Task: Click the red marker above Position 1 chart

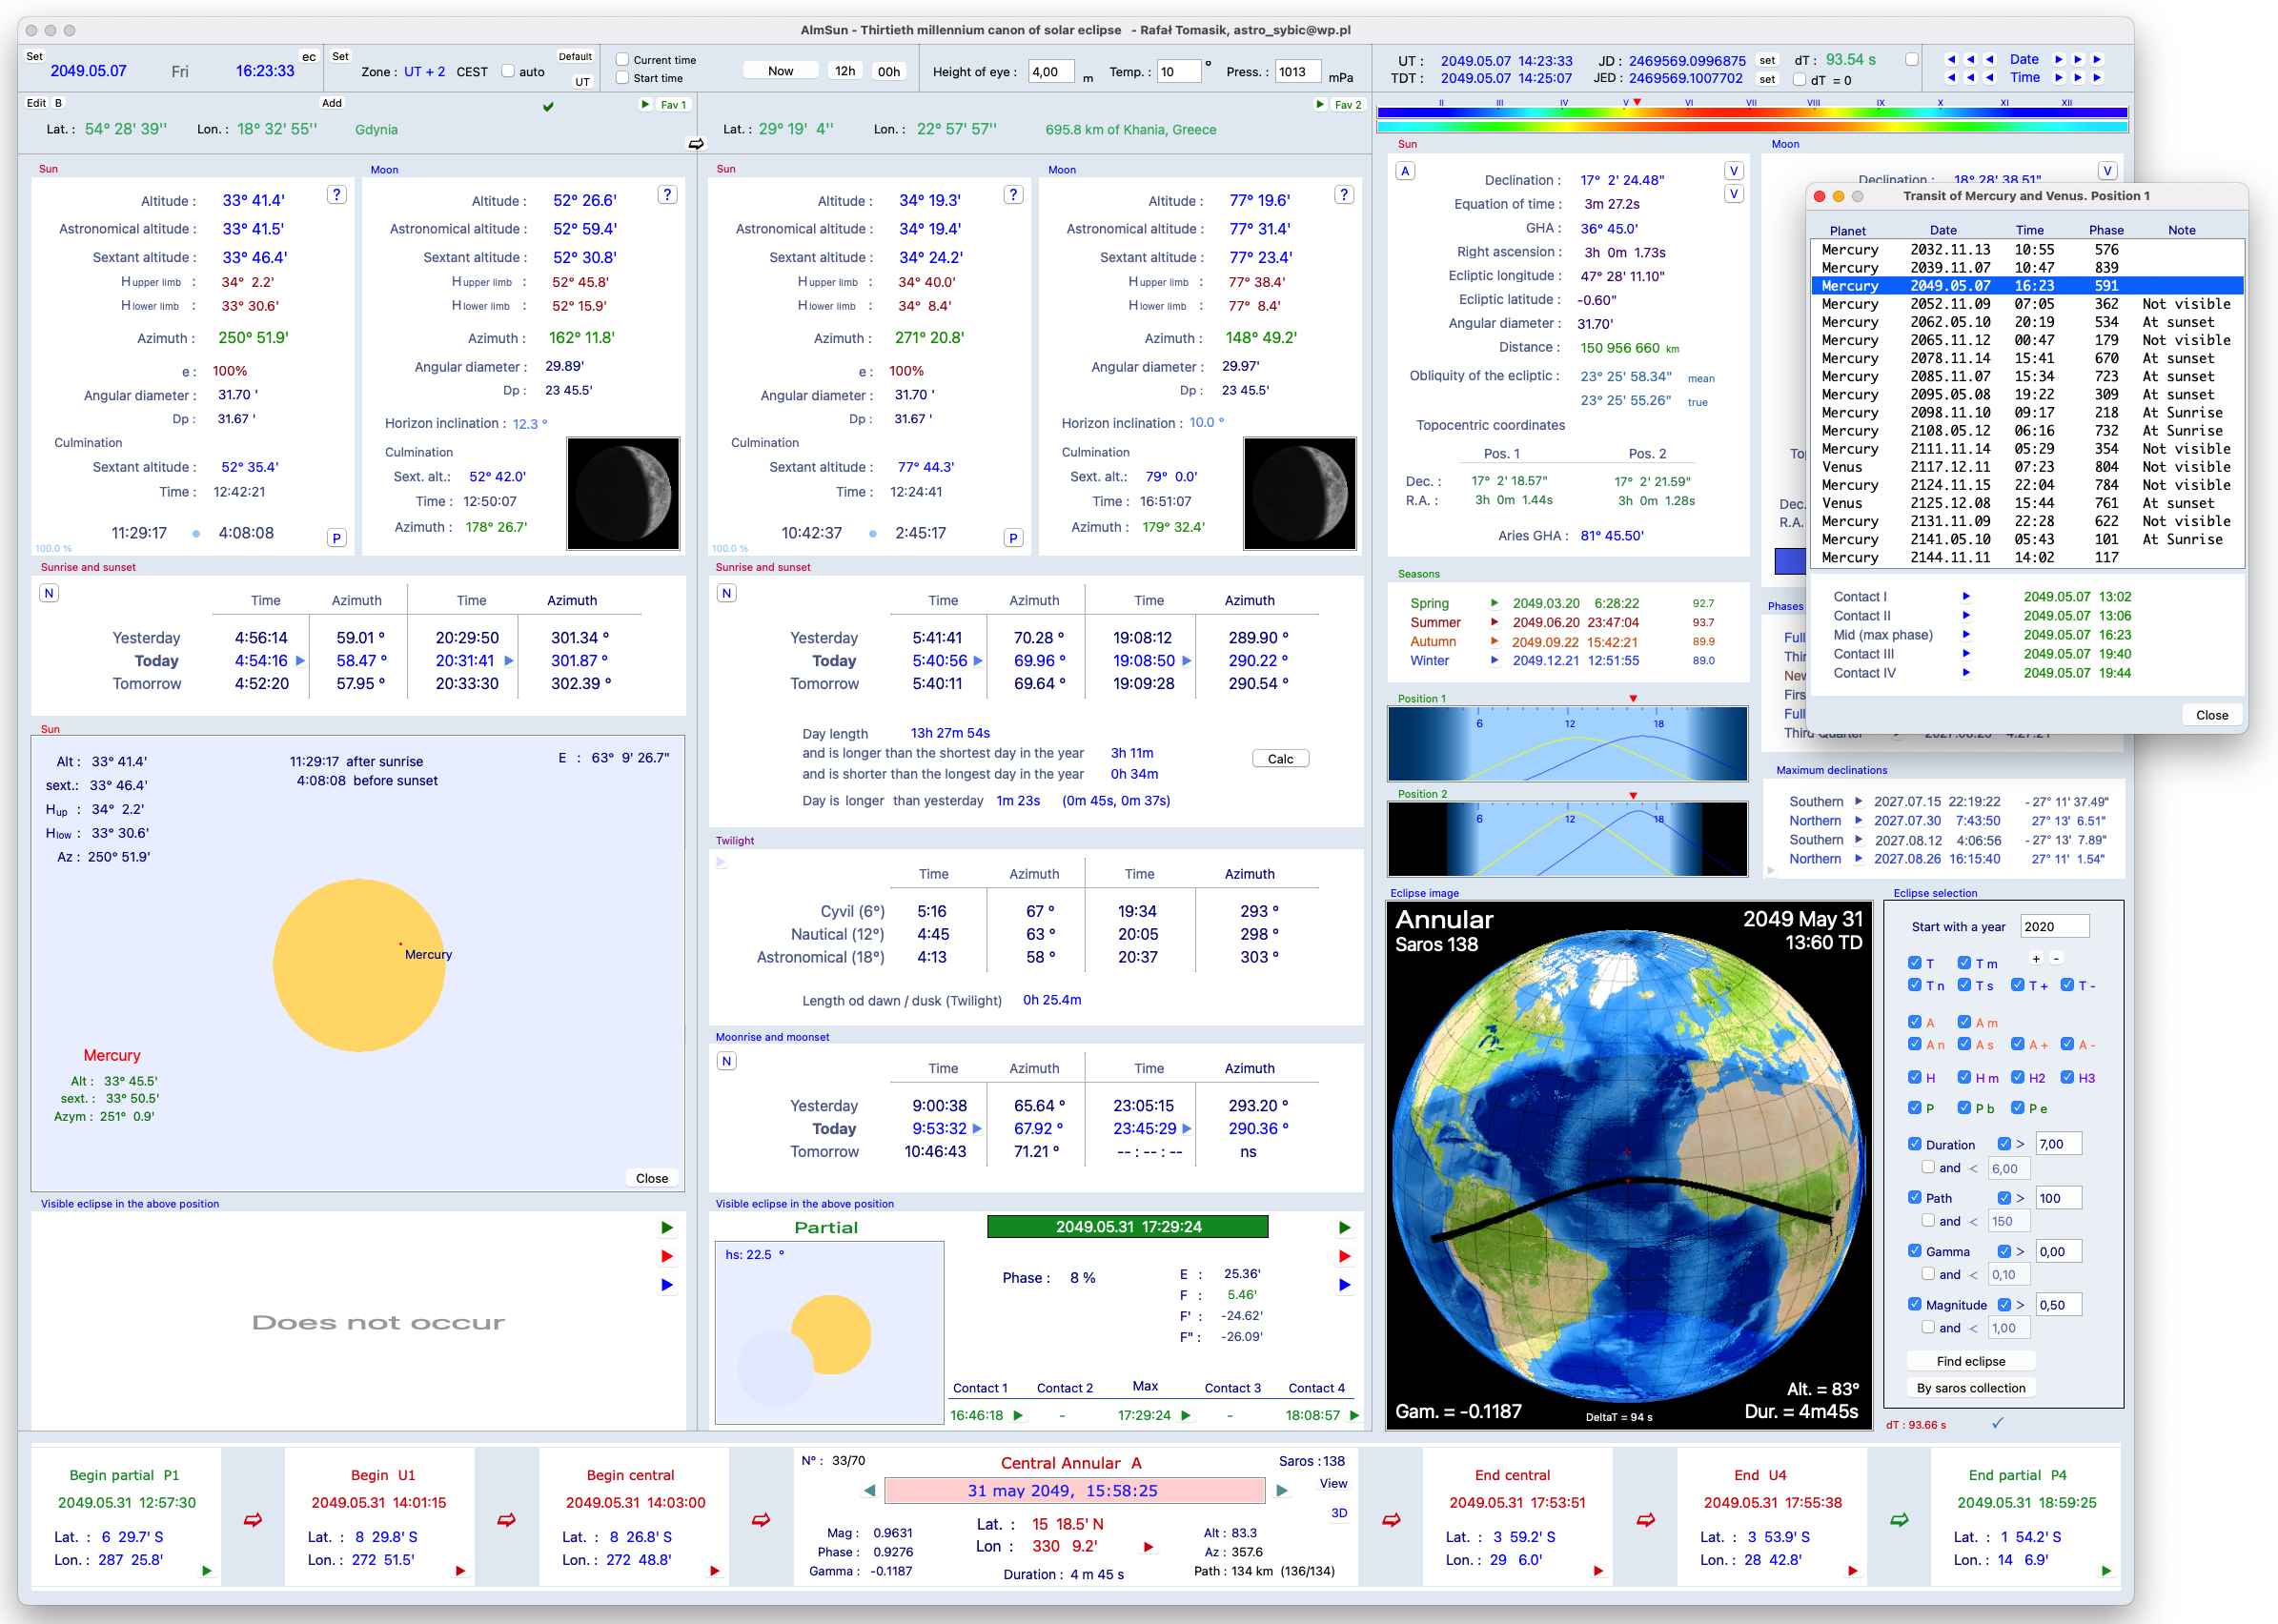Action: pos(1633,698)
